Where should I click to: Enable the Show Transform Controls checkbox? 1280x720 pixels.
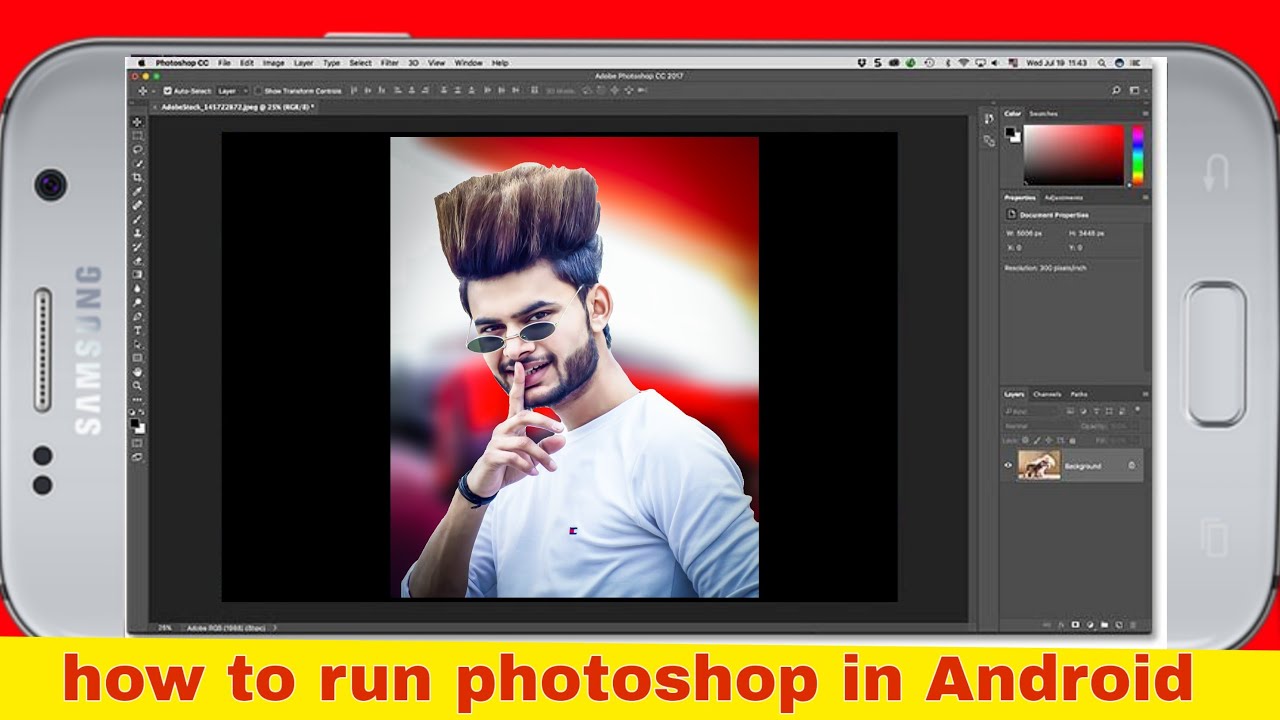coord(258,90)
